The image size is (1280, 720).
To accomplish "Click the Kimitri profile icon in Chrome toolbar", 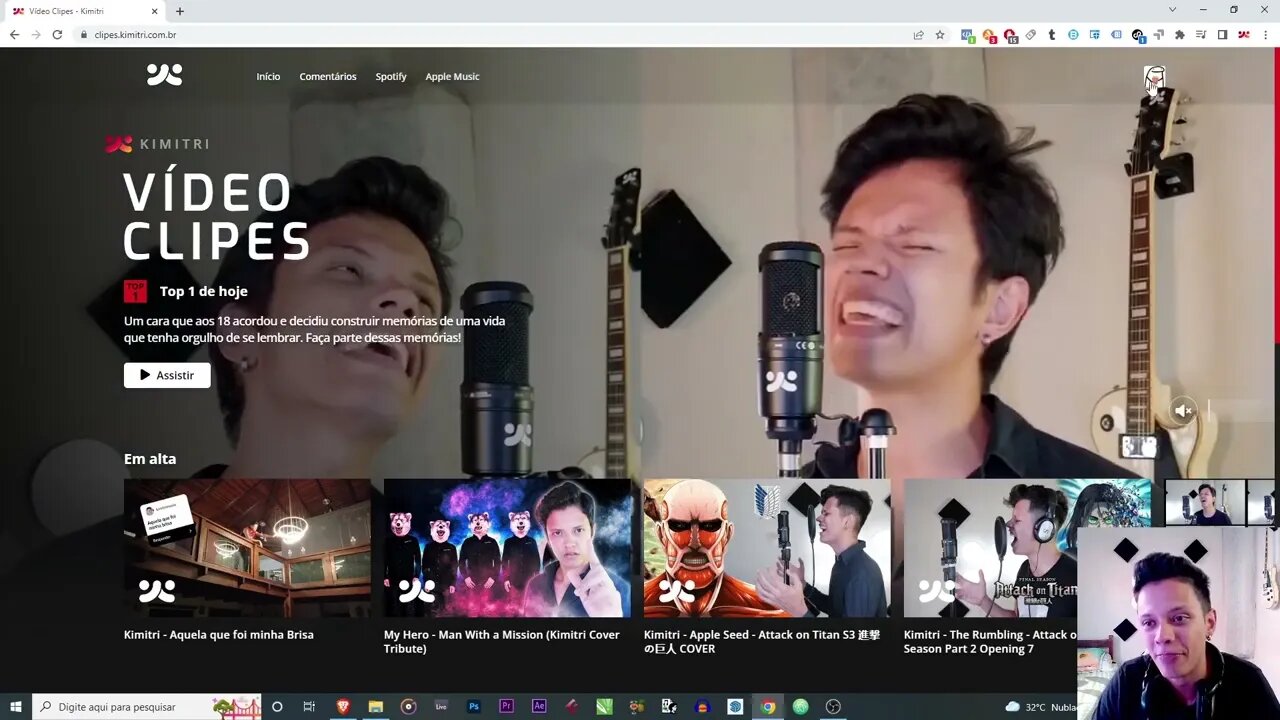I will (x=1244, y=34).
